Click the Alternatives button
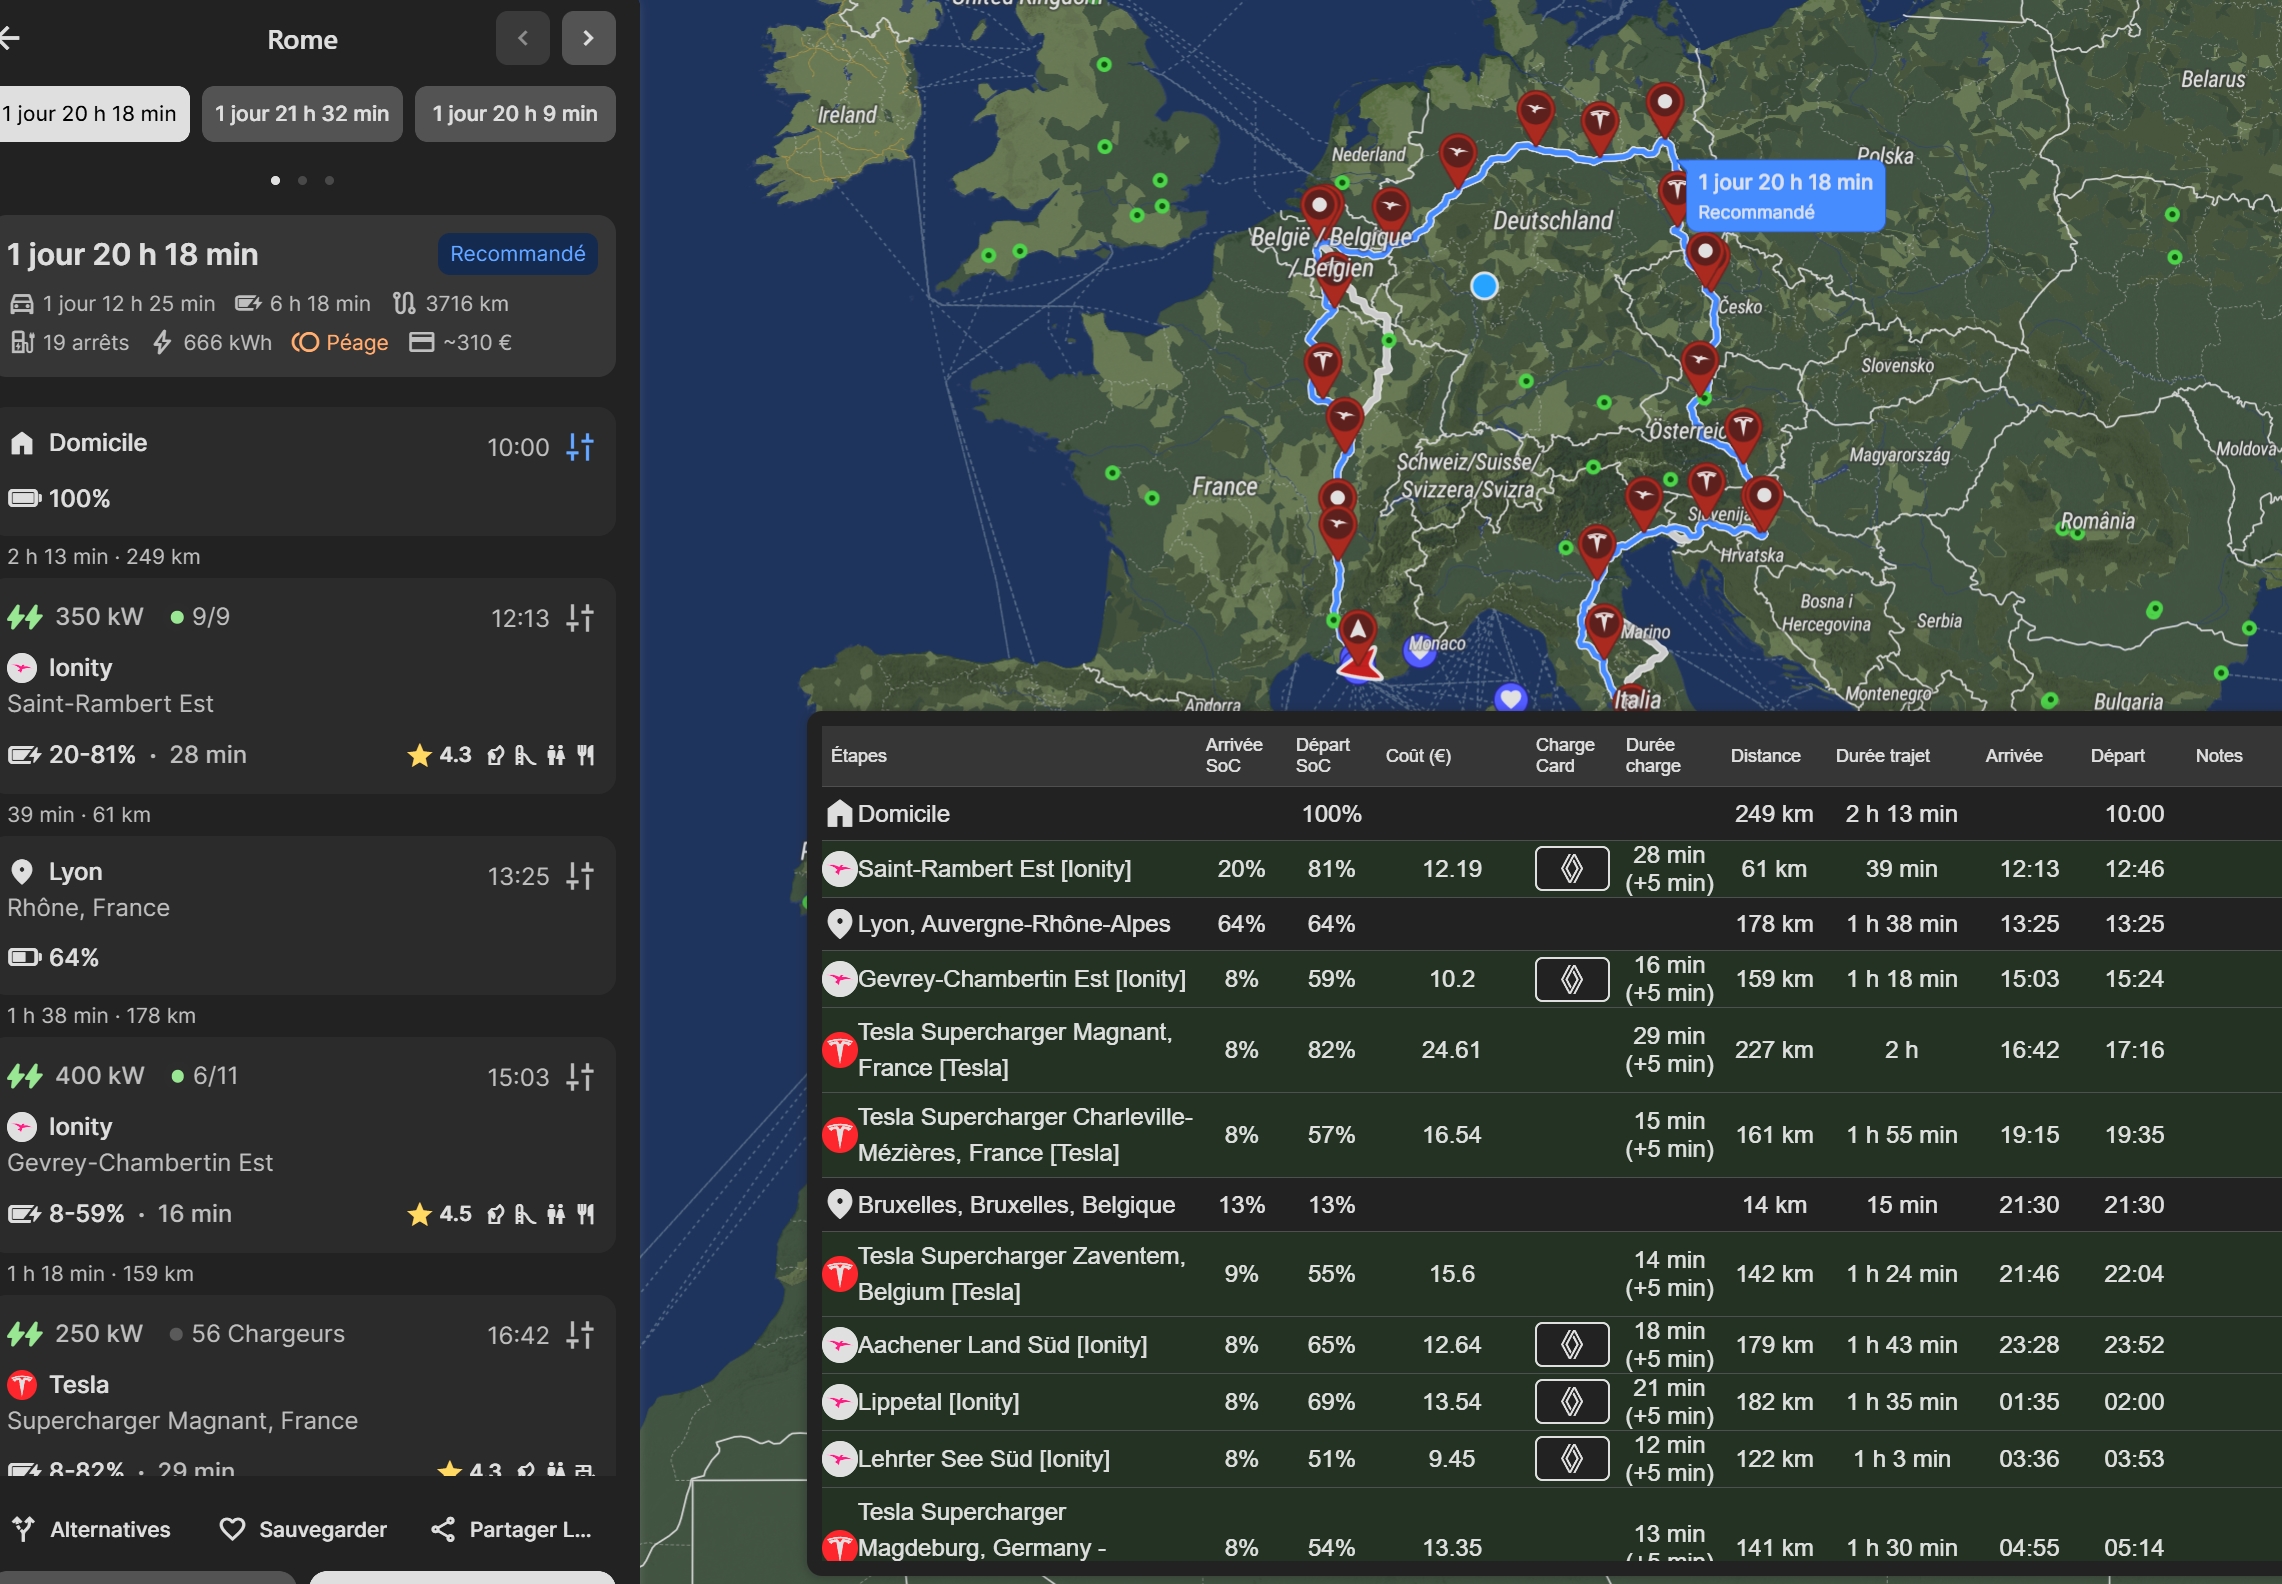 point(92,1529)
